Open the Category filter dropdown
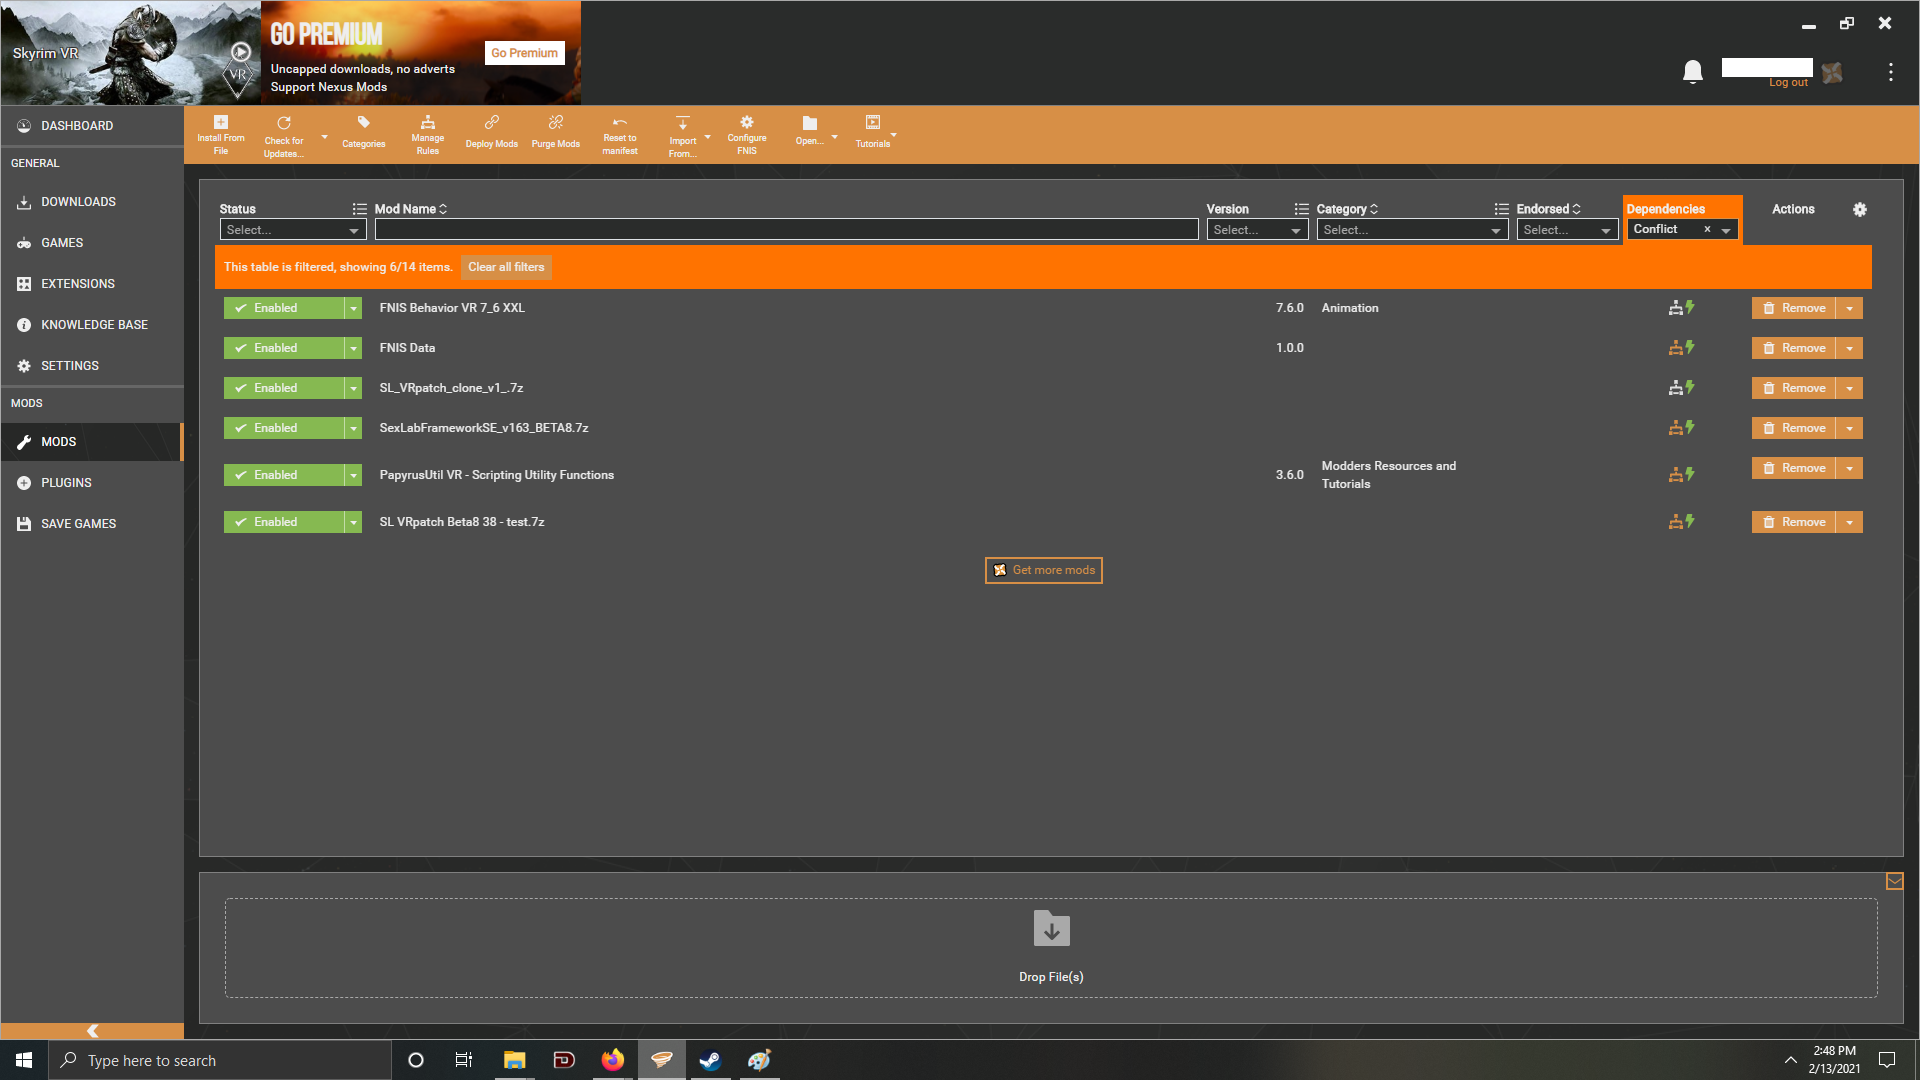 1412,230
